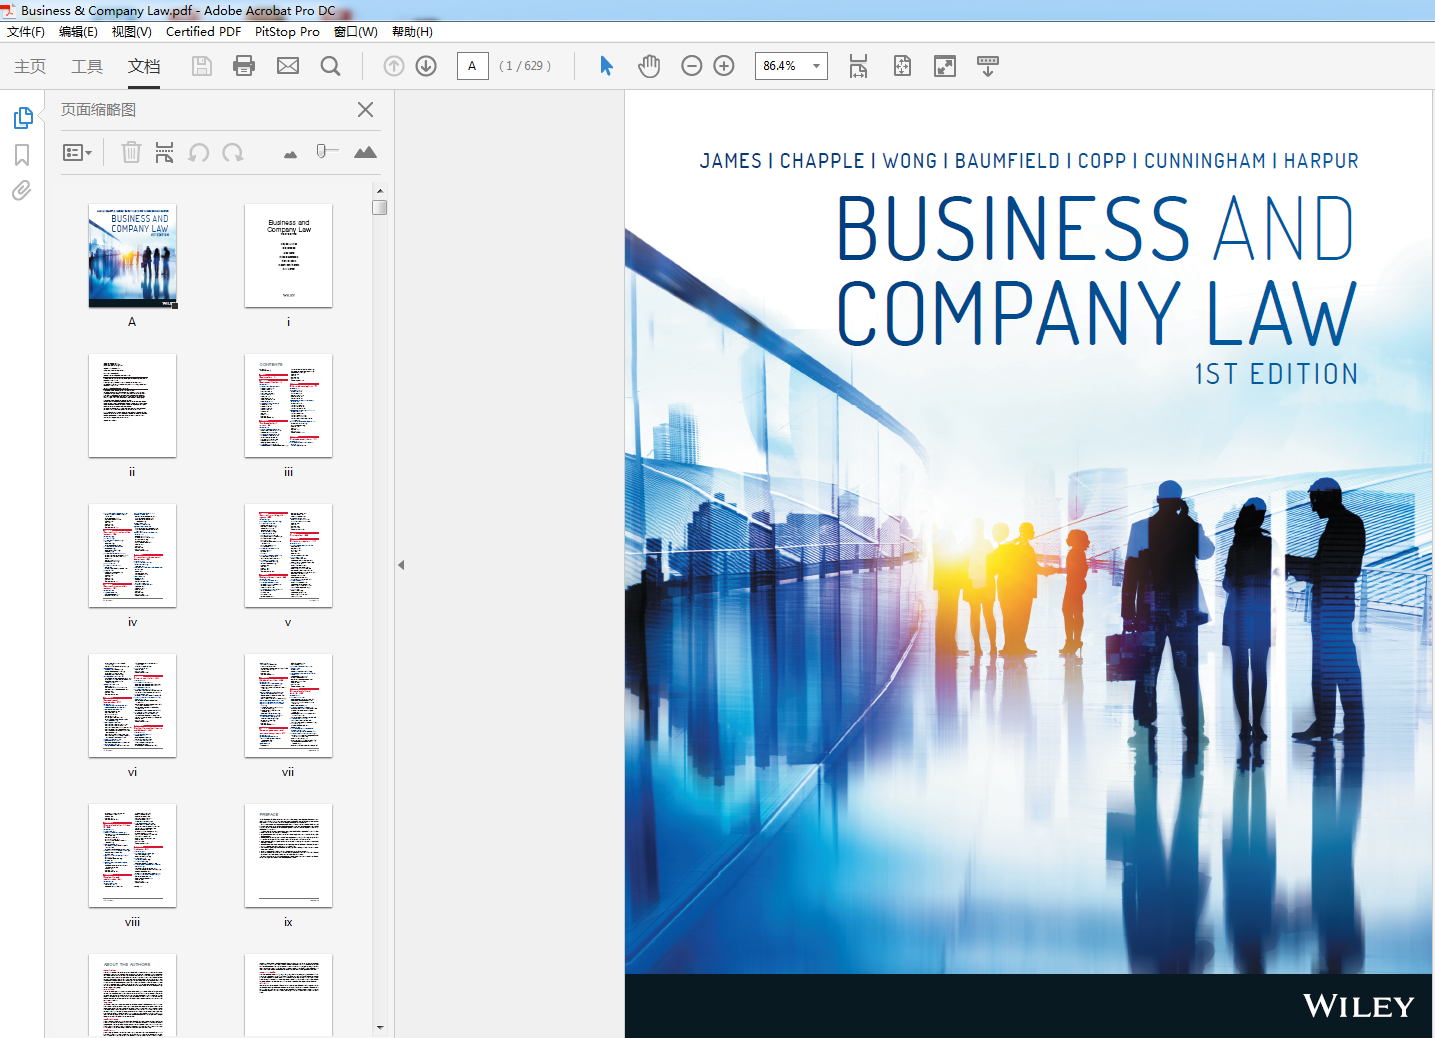Select page thumbnail i

click(288, 256)
